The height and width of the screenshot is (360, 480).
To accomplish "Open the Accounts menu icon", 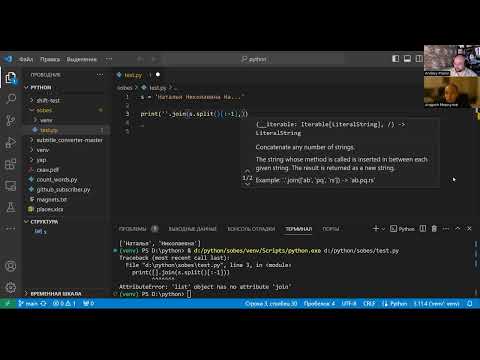I will click(x=11, y=266).
